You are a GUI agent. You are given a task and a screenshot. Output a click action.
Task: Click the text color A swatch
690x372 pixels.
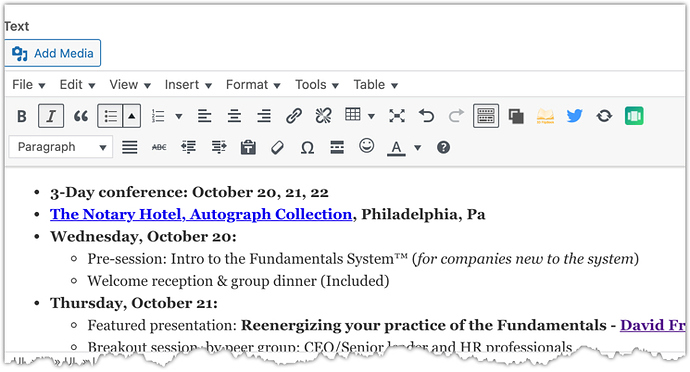(x=396, y=148)
